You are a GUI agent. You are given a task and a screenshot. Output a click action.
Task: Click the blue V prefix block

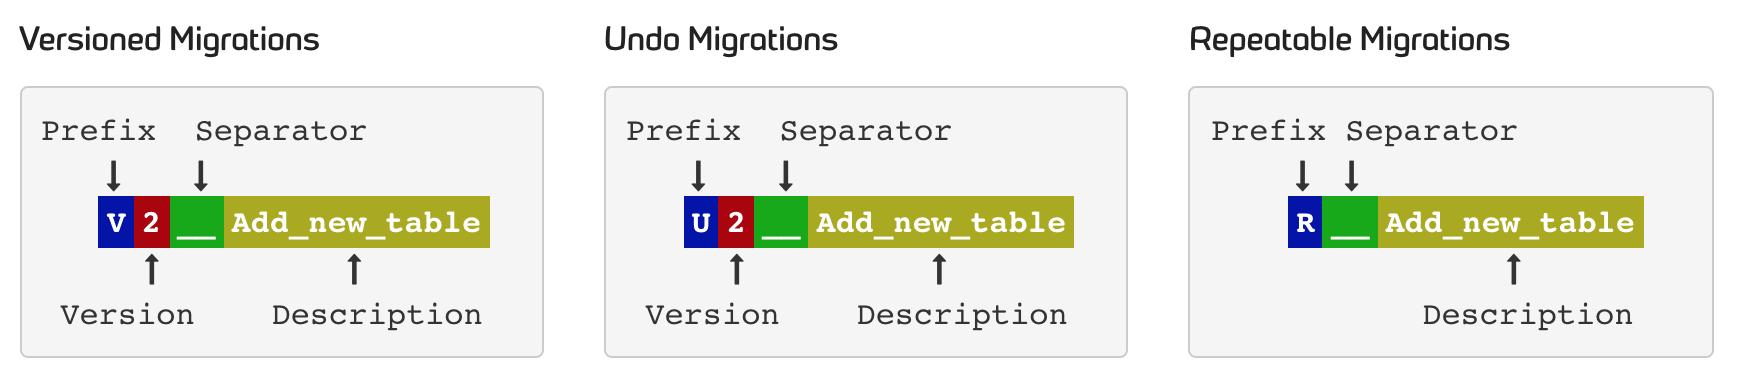point(116,222)
